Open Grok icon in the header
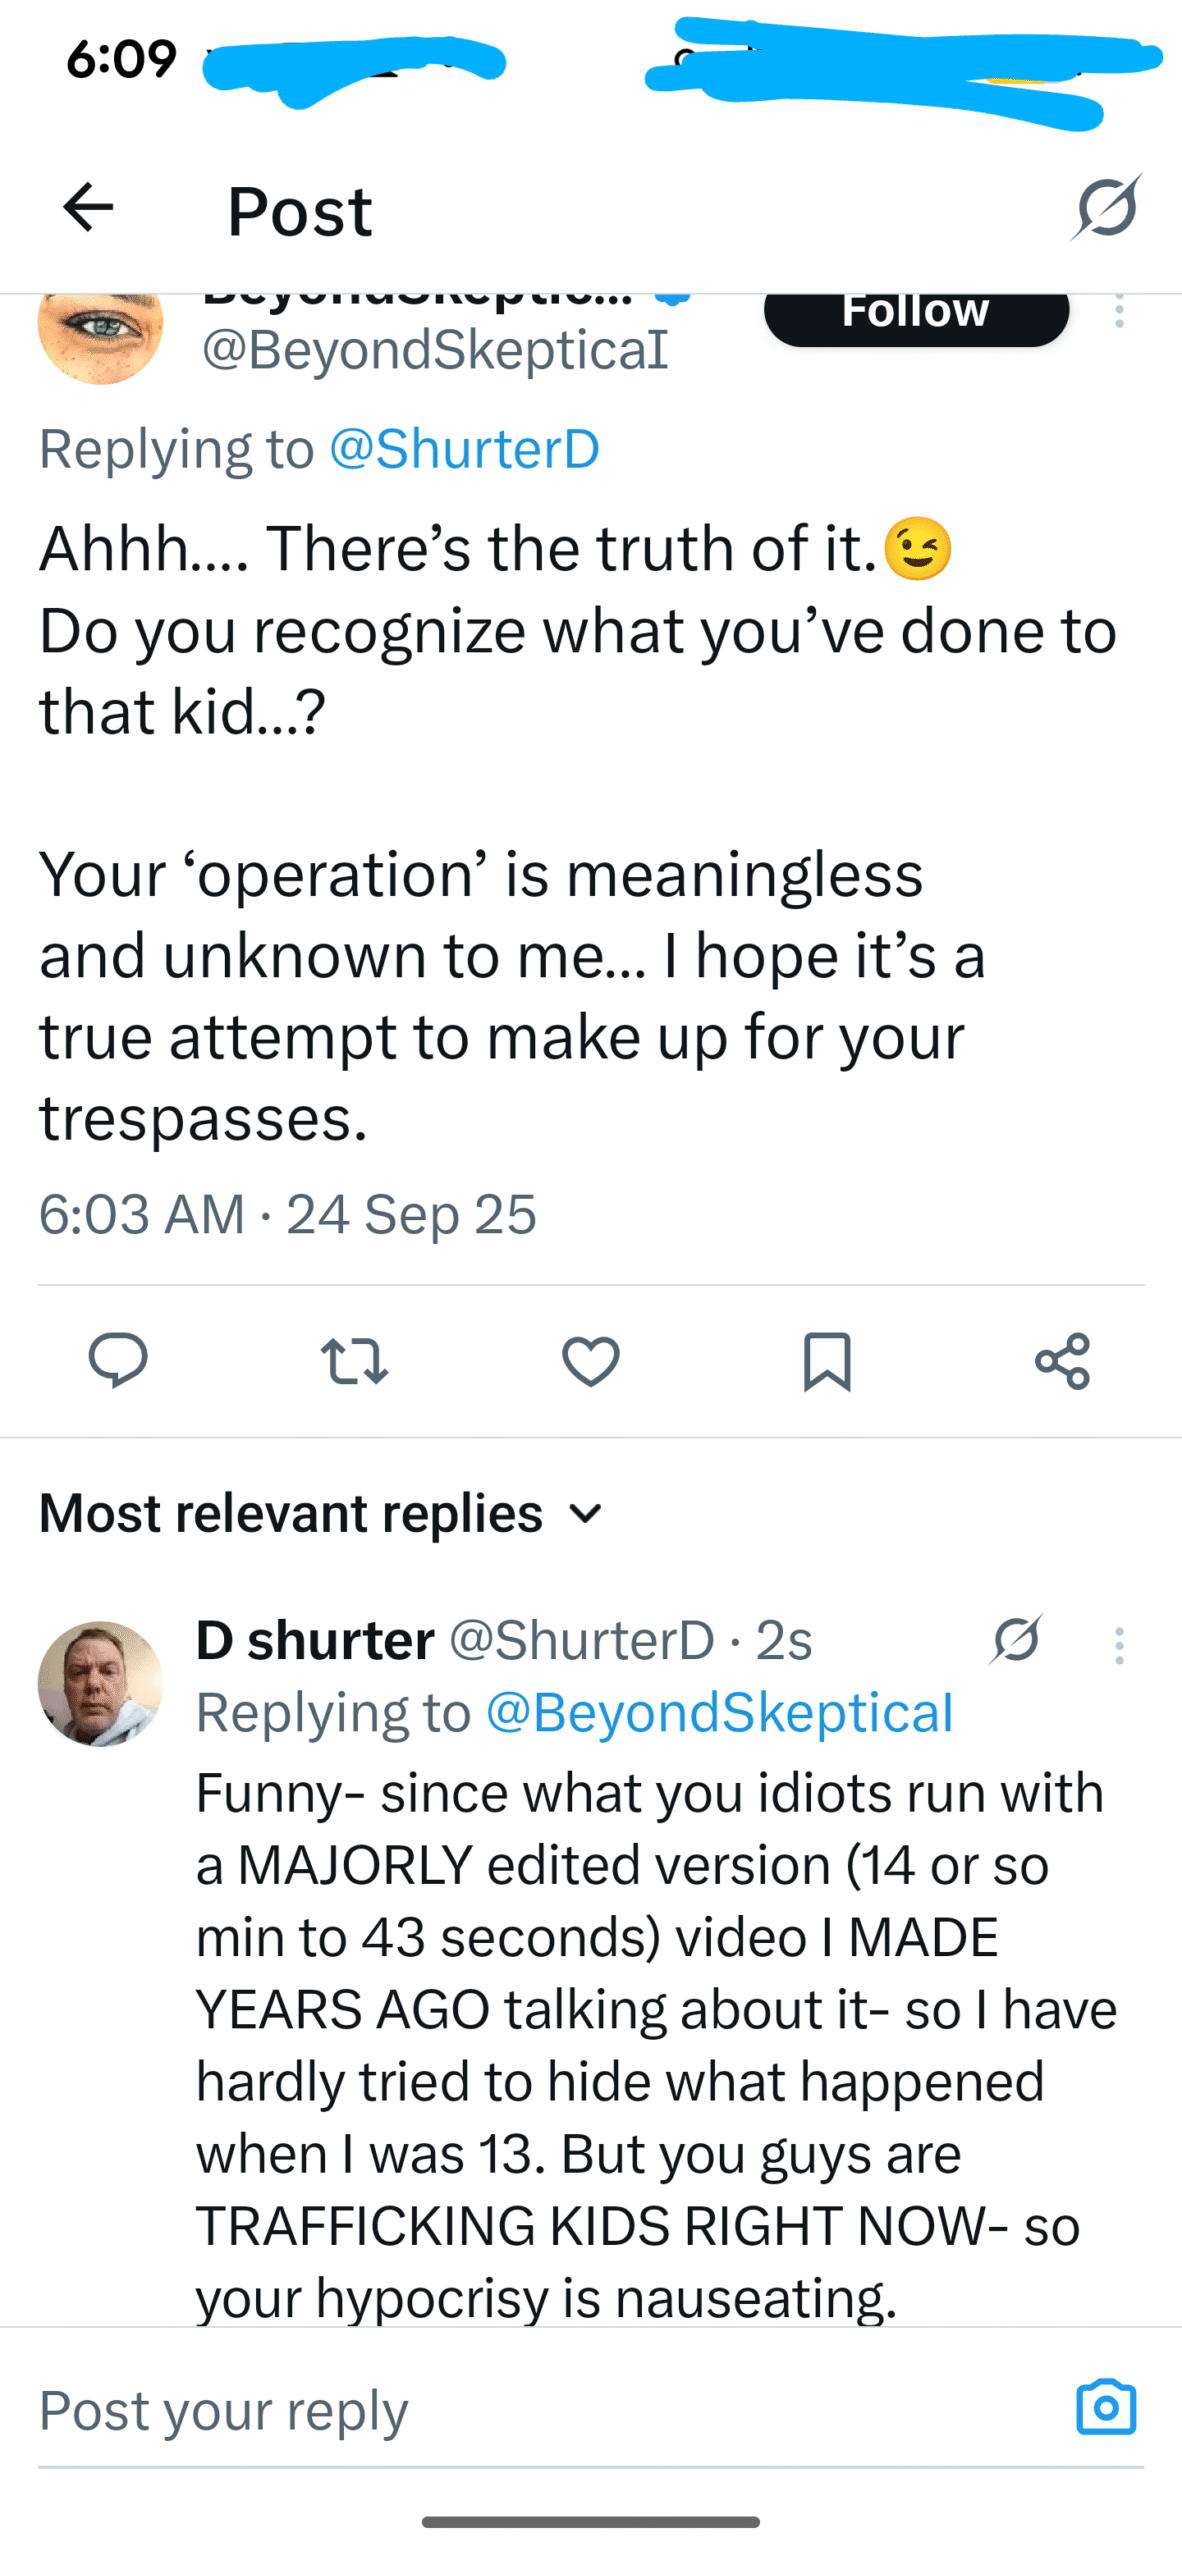The height and width of the screenshot is (2560, 1182). [x=1106, y=208]
